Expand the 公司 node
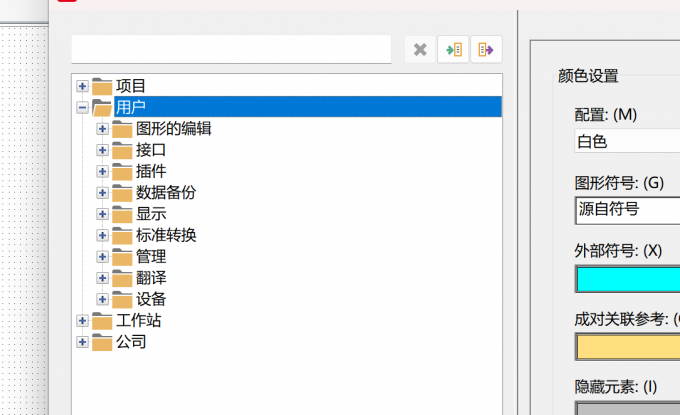This screenshot has width=680, height=415. [82, 342]
